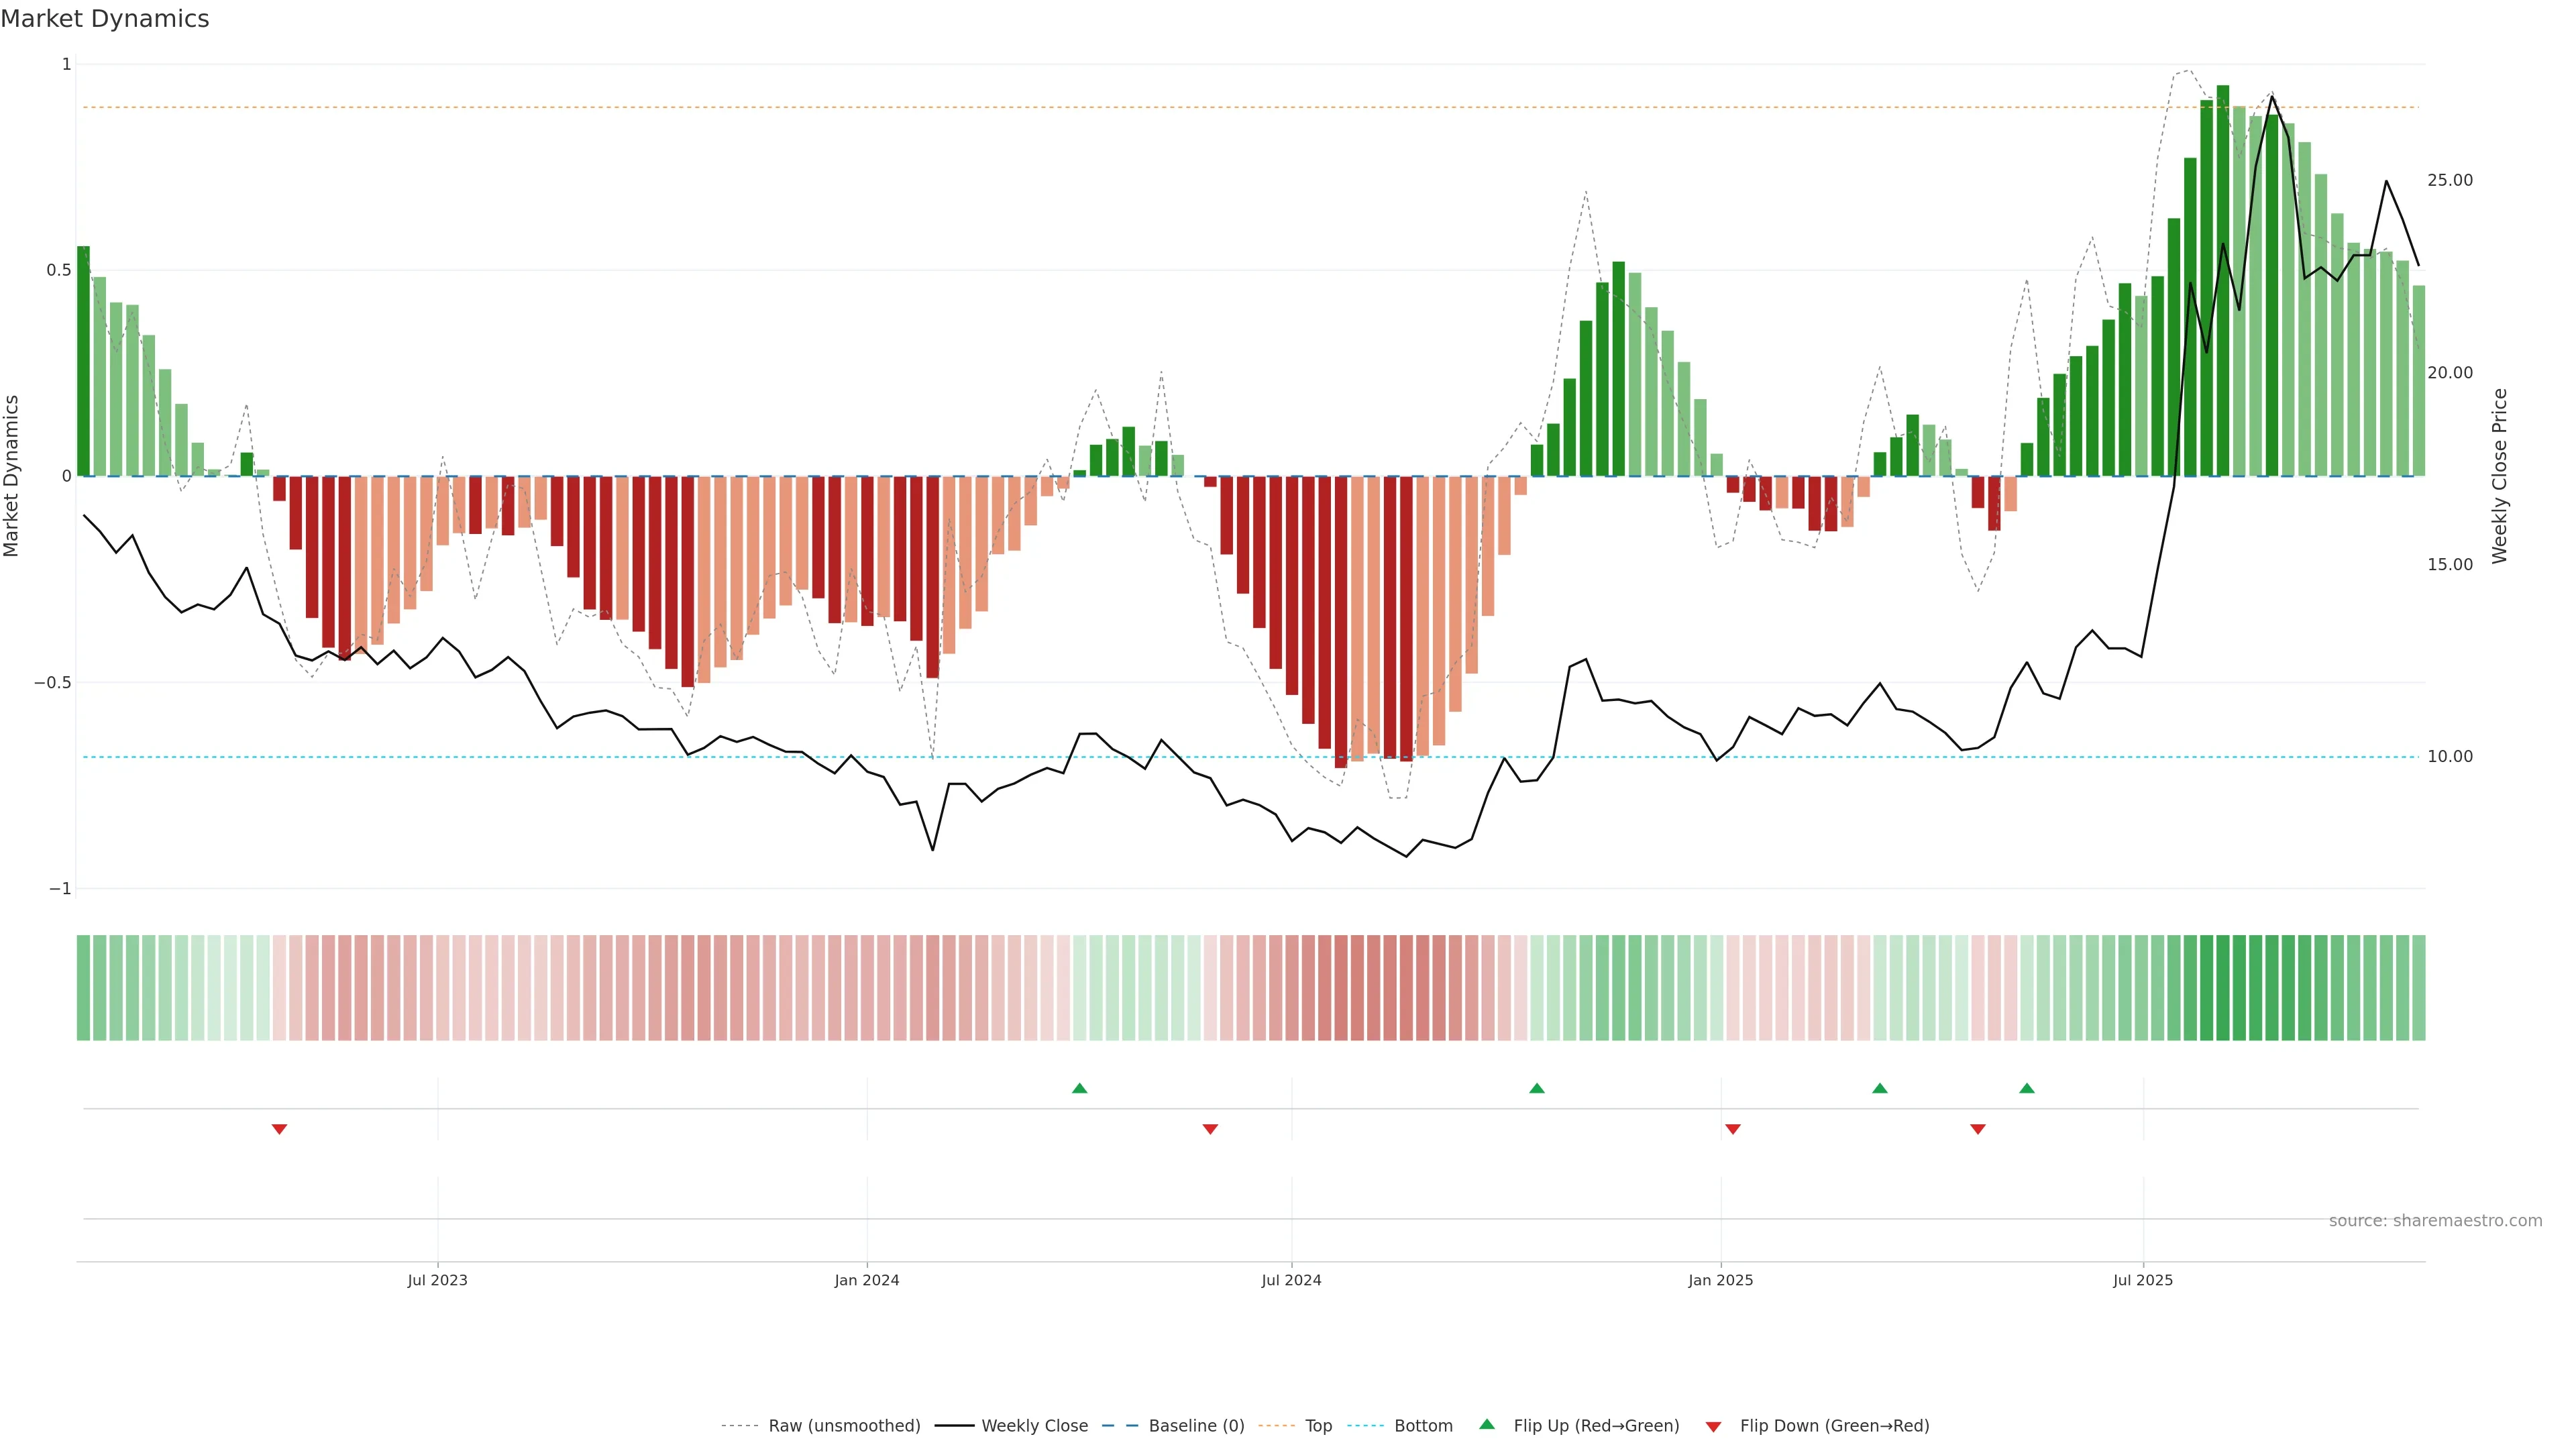Click the Jan 2025 x-axis label

pyautogui.click(x=1720, y=1280)
